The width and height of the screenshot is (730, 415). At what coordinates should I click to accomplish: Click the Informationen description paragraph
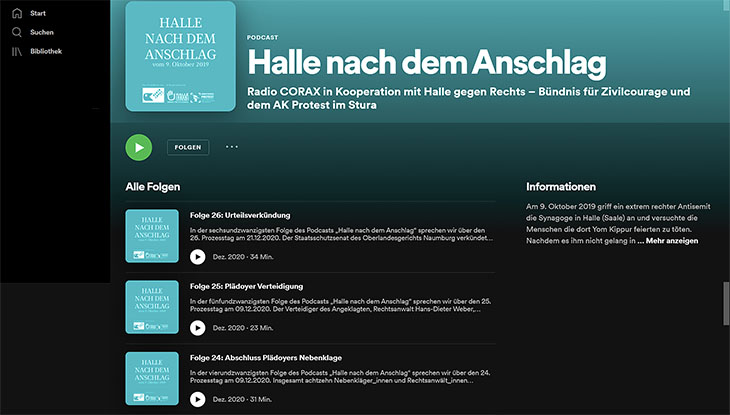[618, 224]
